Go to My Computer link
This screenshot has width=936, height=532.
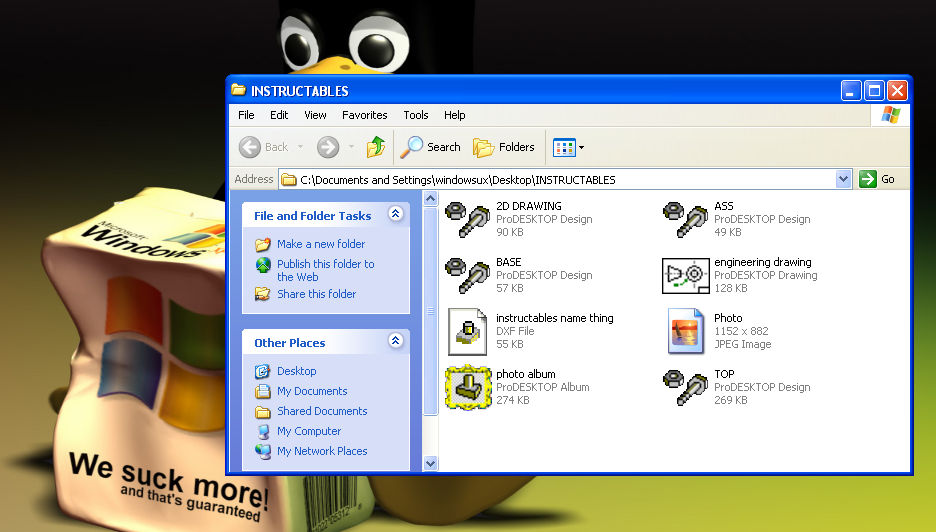click(309, 431)
